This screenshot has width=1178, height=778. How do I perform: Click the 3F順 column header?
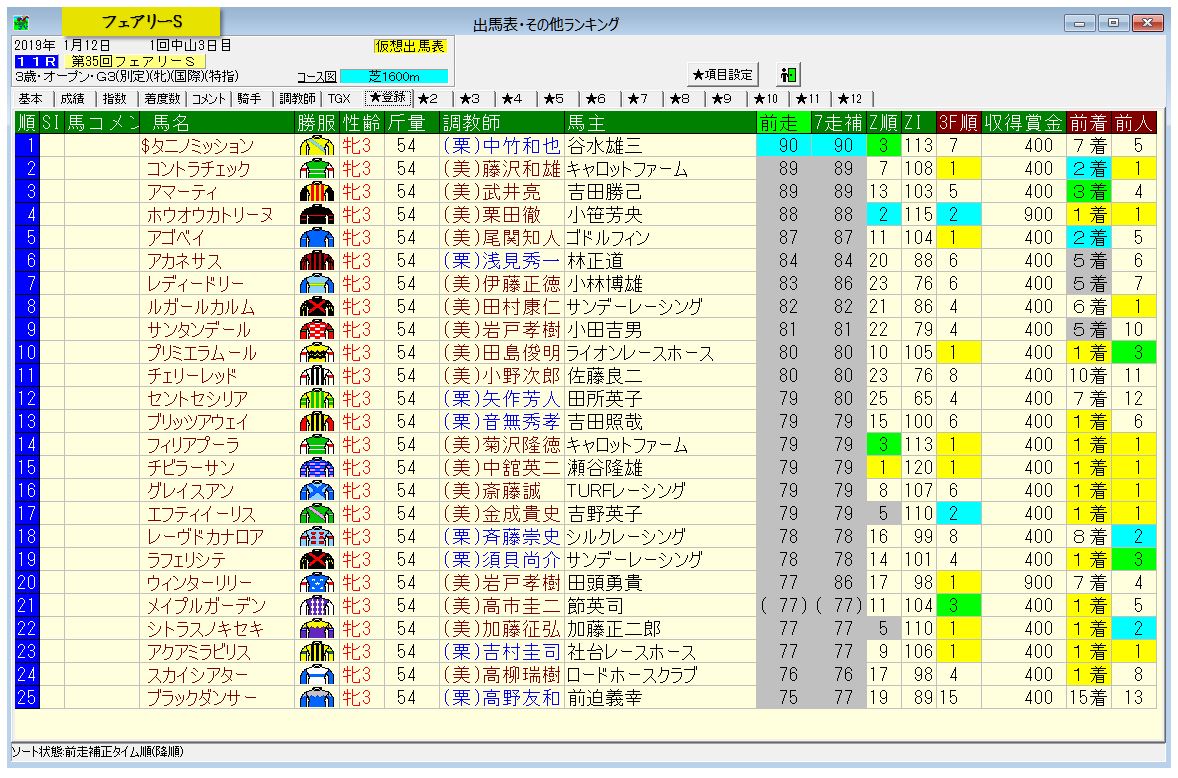click(x=958, y=122)
